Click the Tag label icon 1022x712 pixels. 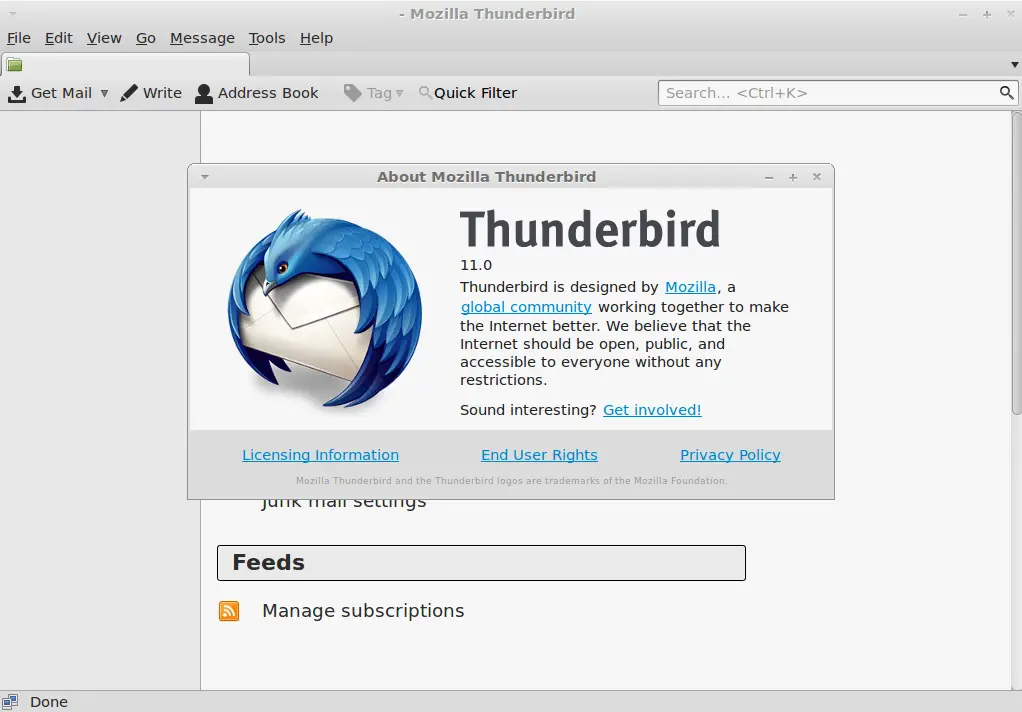pos(353,93)
